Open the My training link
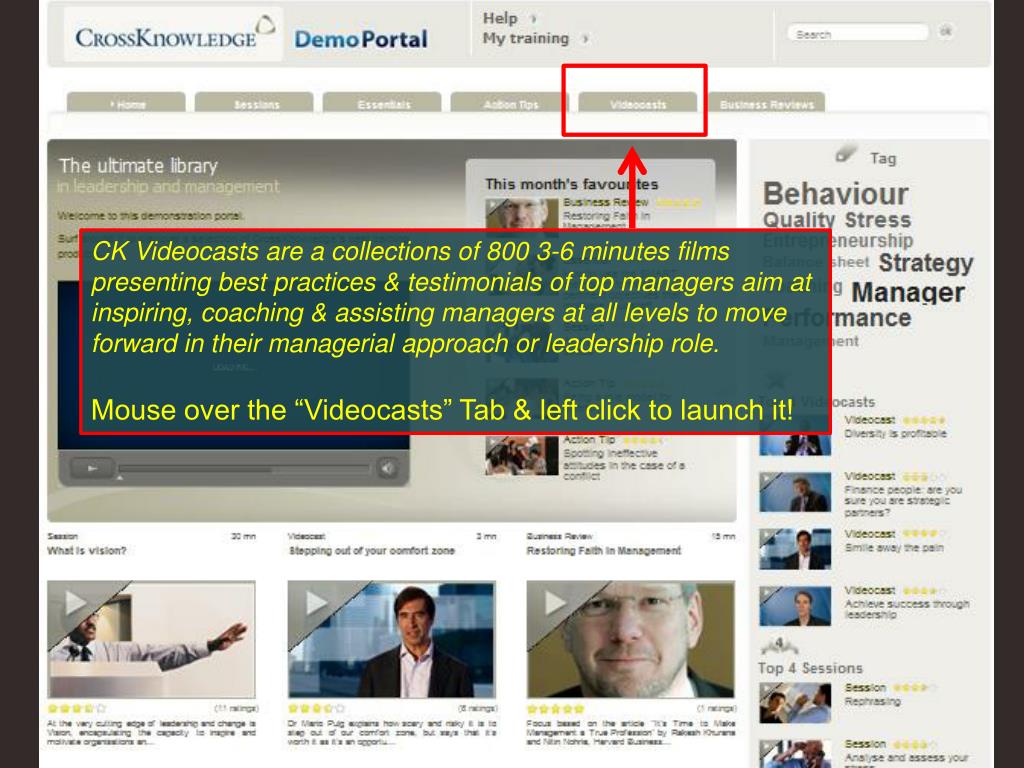This screenshot has height=768, width=1024. pyautogui.click(x=526, y=39)
